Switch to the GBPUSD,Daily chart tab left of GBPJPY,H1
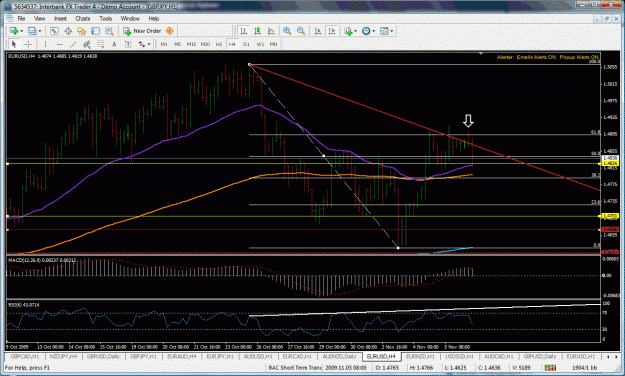 [103, 356]
